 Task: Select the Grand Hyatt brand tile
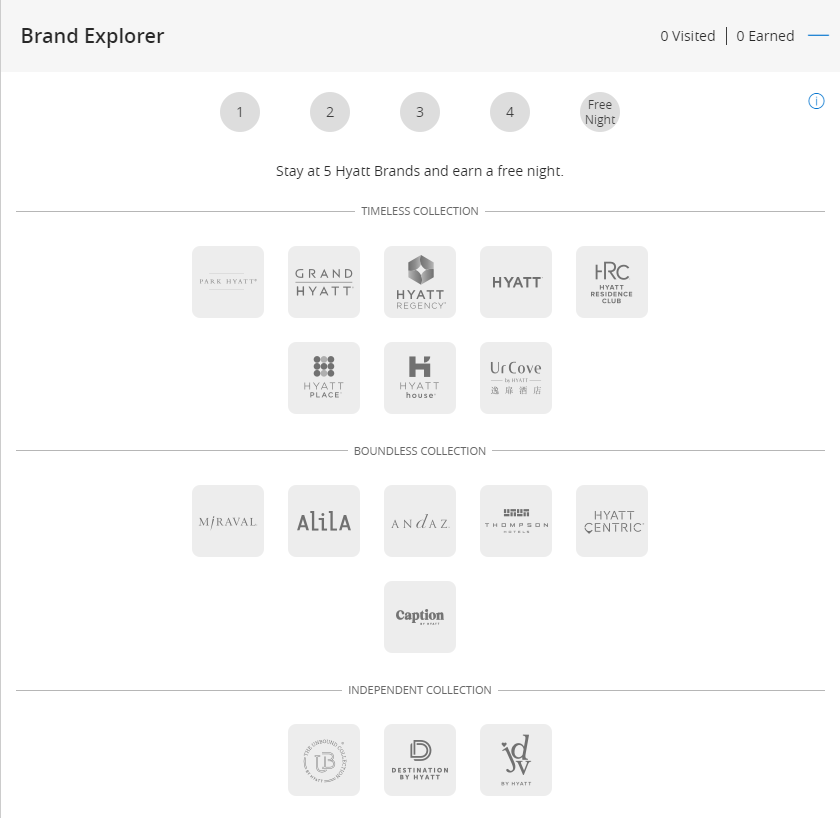pyautogui.click(x=324, y=282)
